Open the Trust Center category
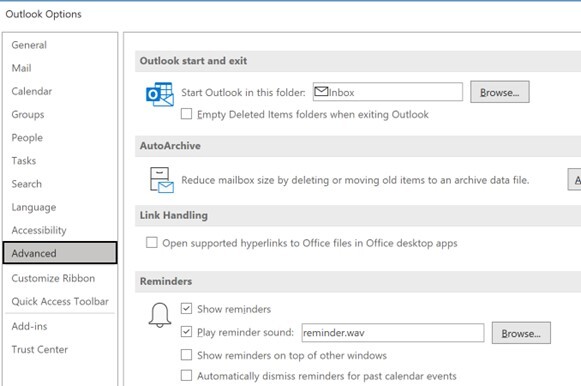581x386 pixels. coord(40,349)
